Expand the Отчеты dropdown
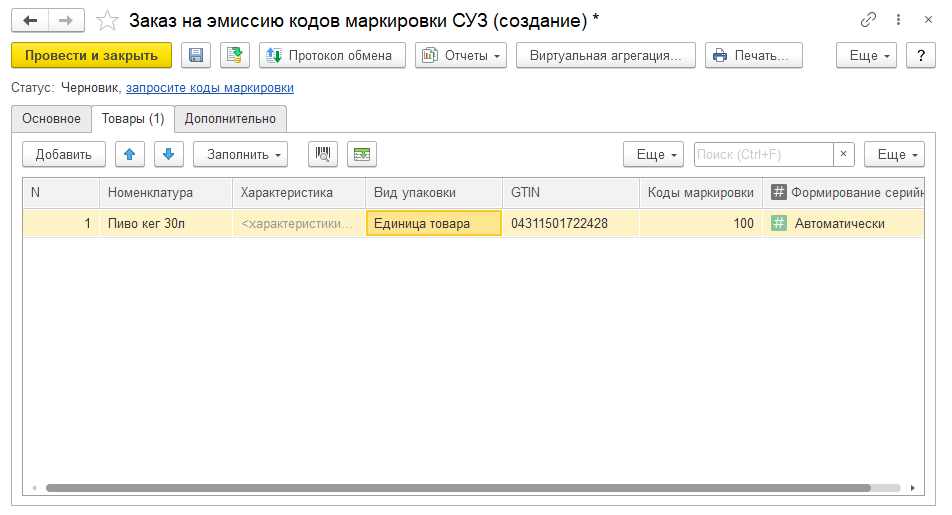 pos(461,55)
